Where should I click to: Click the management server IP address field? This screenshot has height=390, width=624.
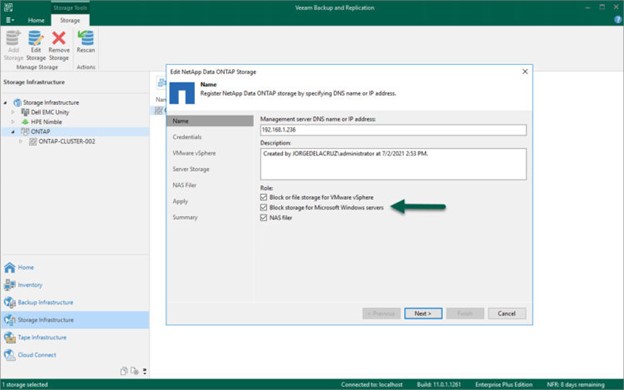click(393, 130)
